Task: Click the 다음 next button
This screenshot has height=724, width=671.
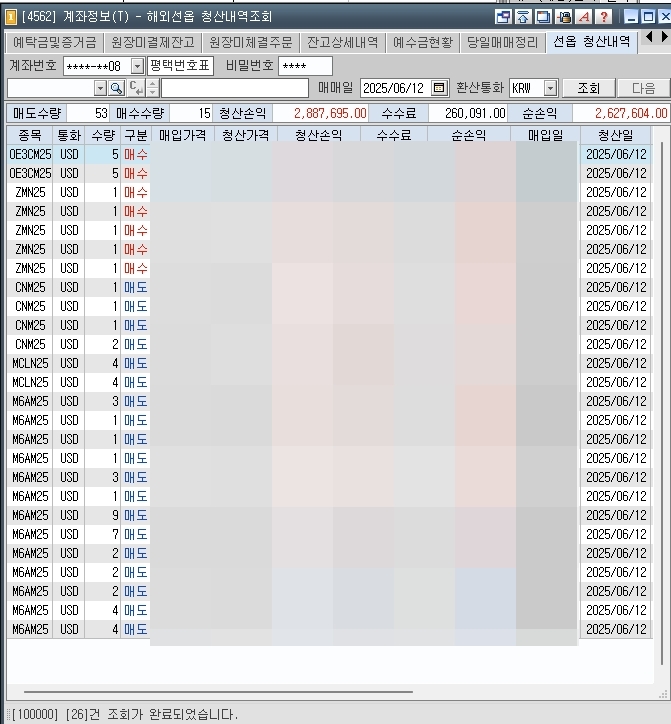Action: (x=643, y=88)
